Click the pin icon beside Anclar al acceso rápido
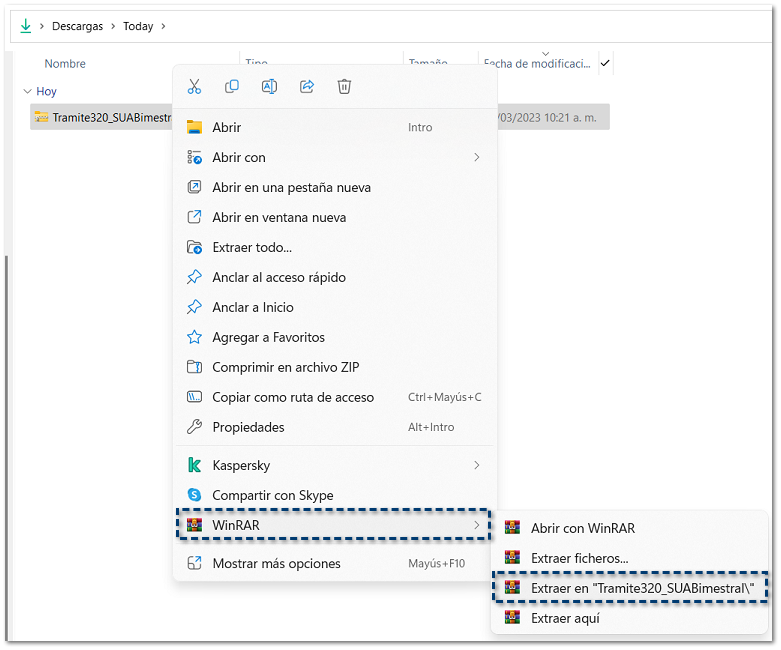 pyautogui.click(x=194, y=277)
